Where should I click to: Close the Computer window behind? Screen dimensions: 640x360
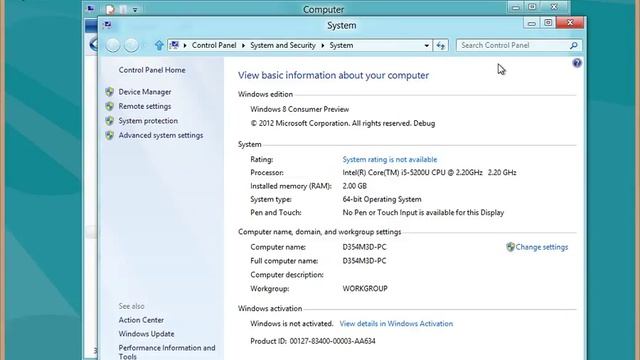click(x=554, y=7)
